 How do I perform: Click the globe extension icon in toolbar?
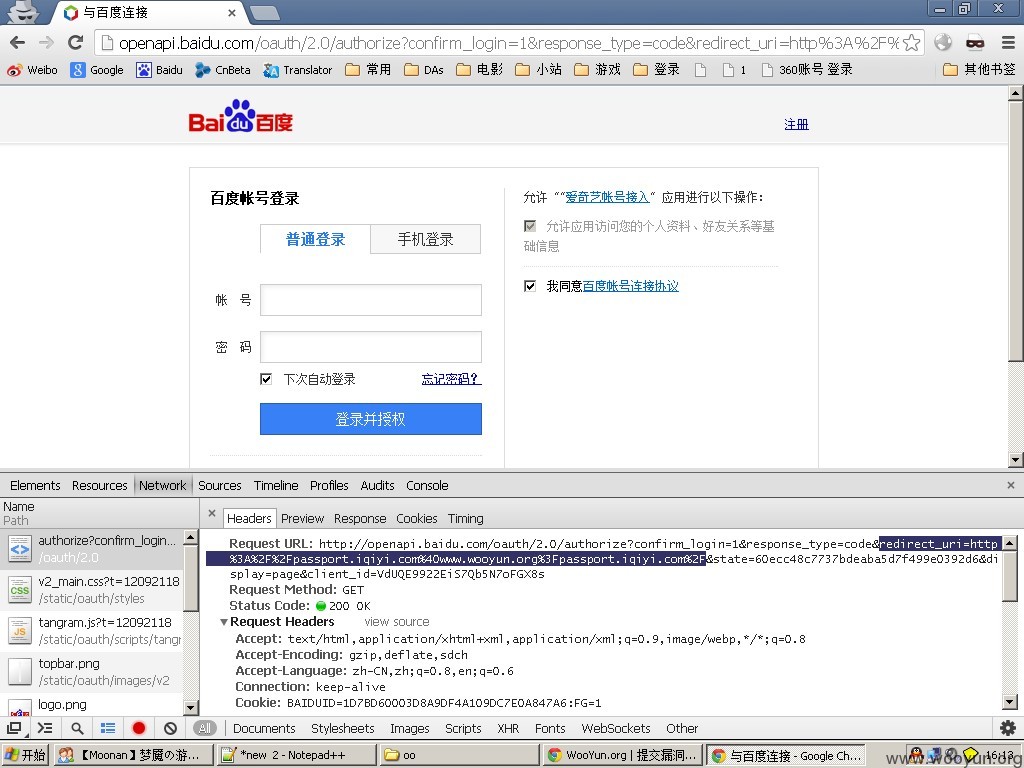943,42
